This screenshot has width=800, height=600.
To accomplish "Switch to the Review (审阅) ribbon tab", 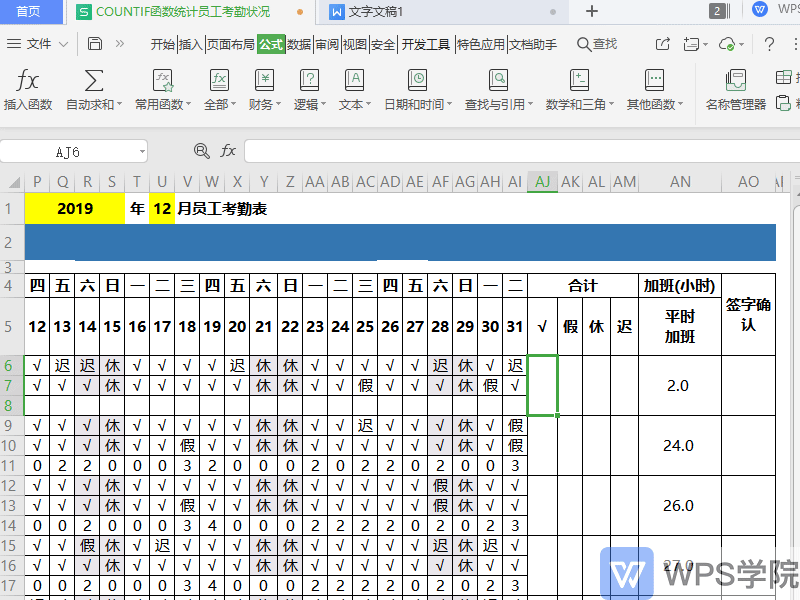I will [x=327, y=44].
